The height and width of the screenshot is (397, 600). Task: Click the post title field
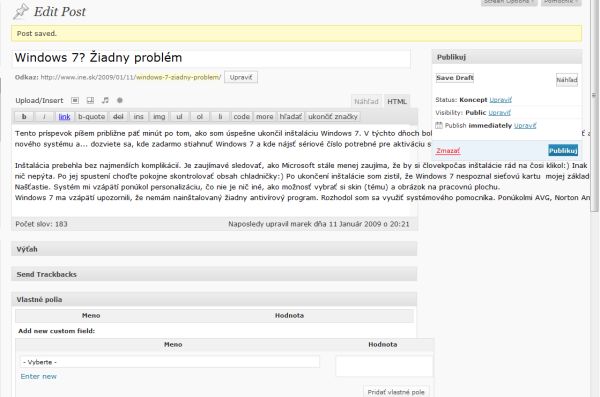click(211, 58)
